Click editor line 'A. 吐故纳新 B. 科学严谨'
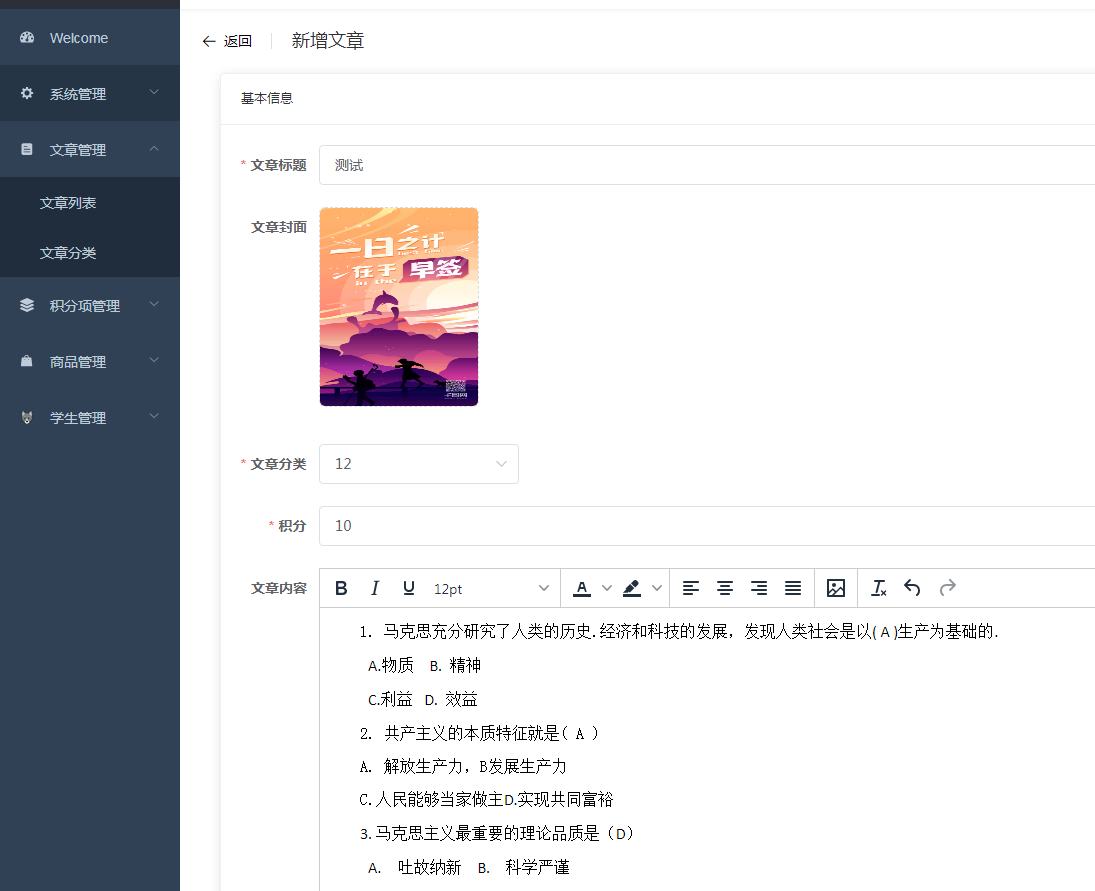Screen dimensions: 1095x891 point(469,867)
